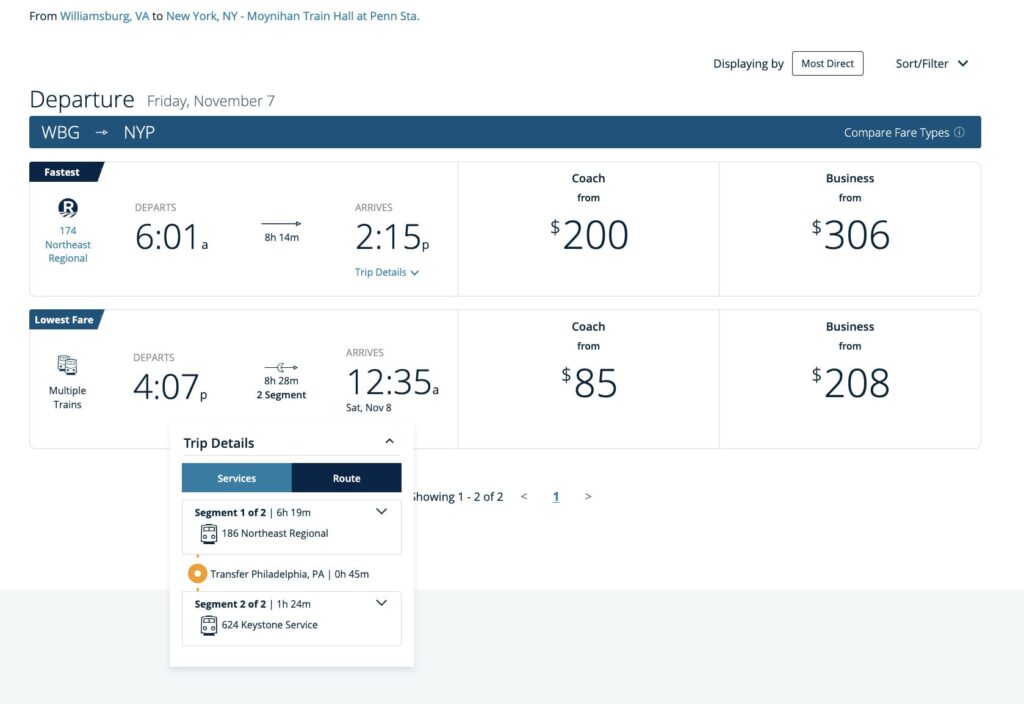1024x704 pixels.
Task: Go to next results page arrow
Action: (588, 497)
